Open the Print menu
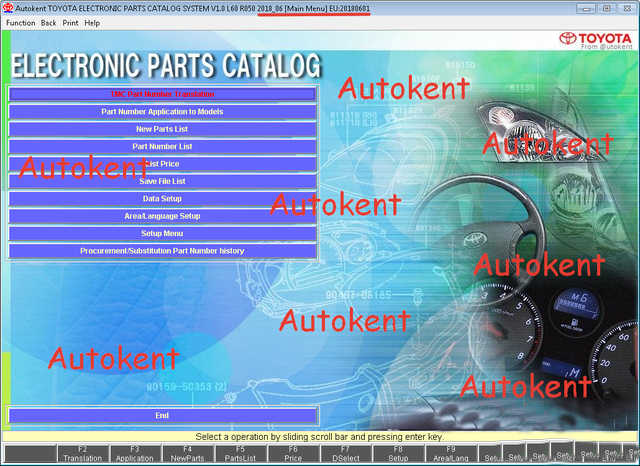Viewport: 640px width, 466px height. point(70,23)
